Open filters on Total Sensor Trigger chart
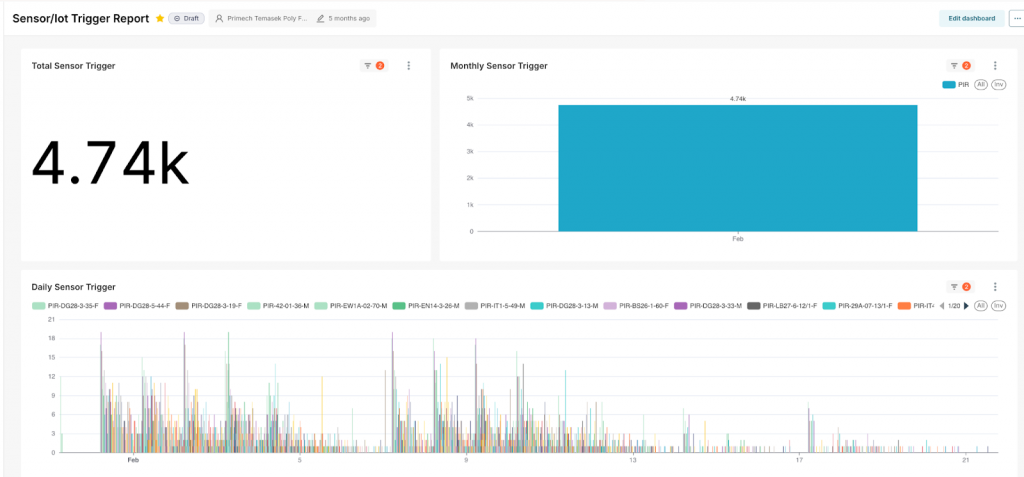The height and width of the screenshot is (477, 1024). (x=373, y=66)
